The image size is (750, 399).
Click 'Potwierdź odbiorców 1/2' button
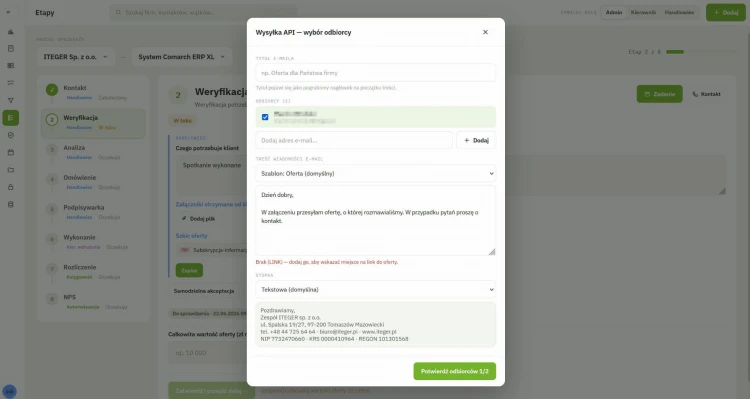point(454,371)
